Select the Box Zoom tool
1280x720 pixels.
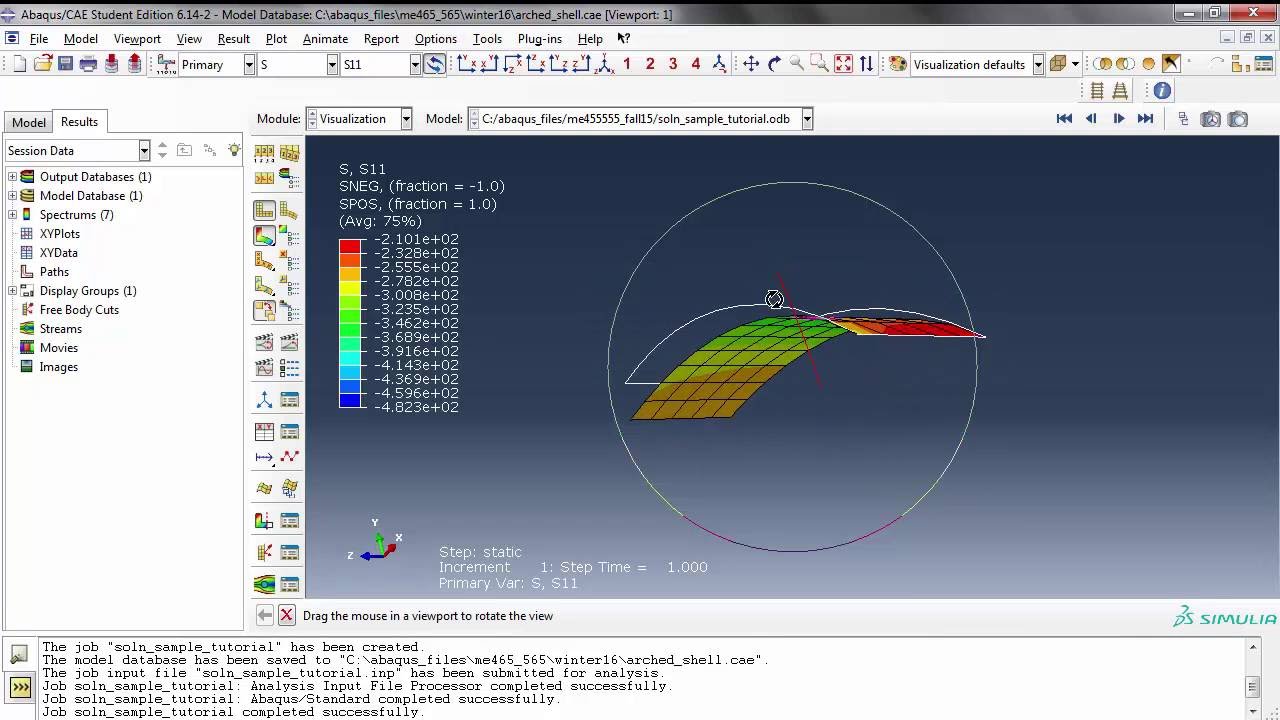click(x=820, y=64)
